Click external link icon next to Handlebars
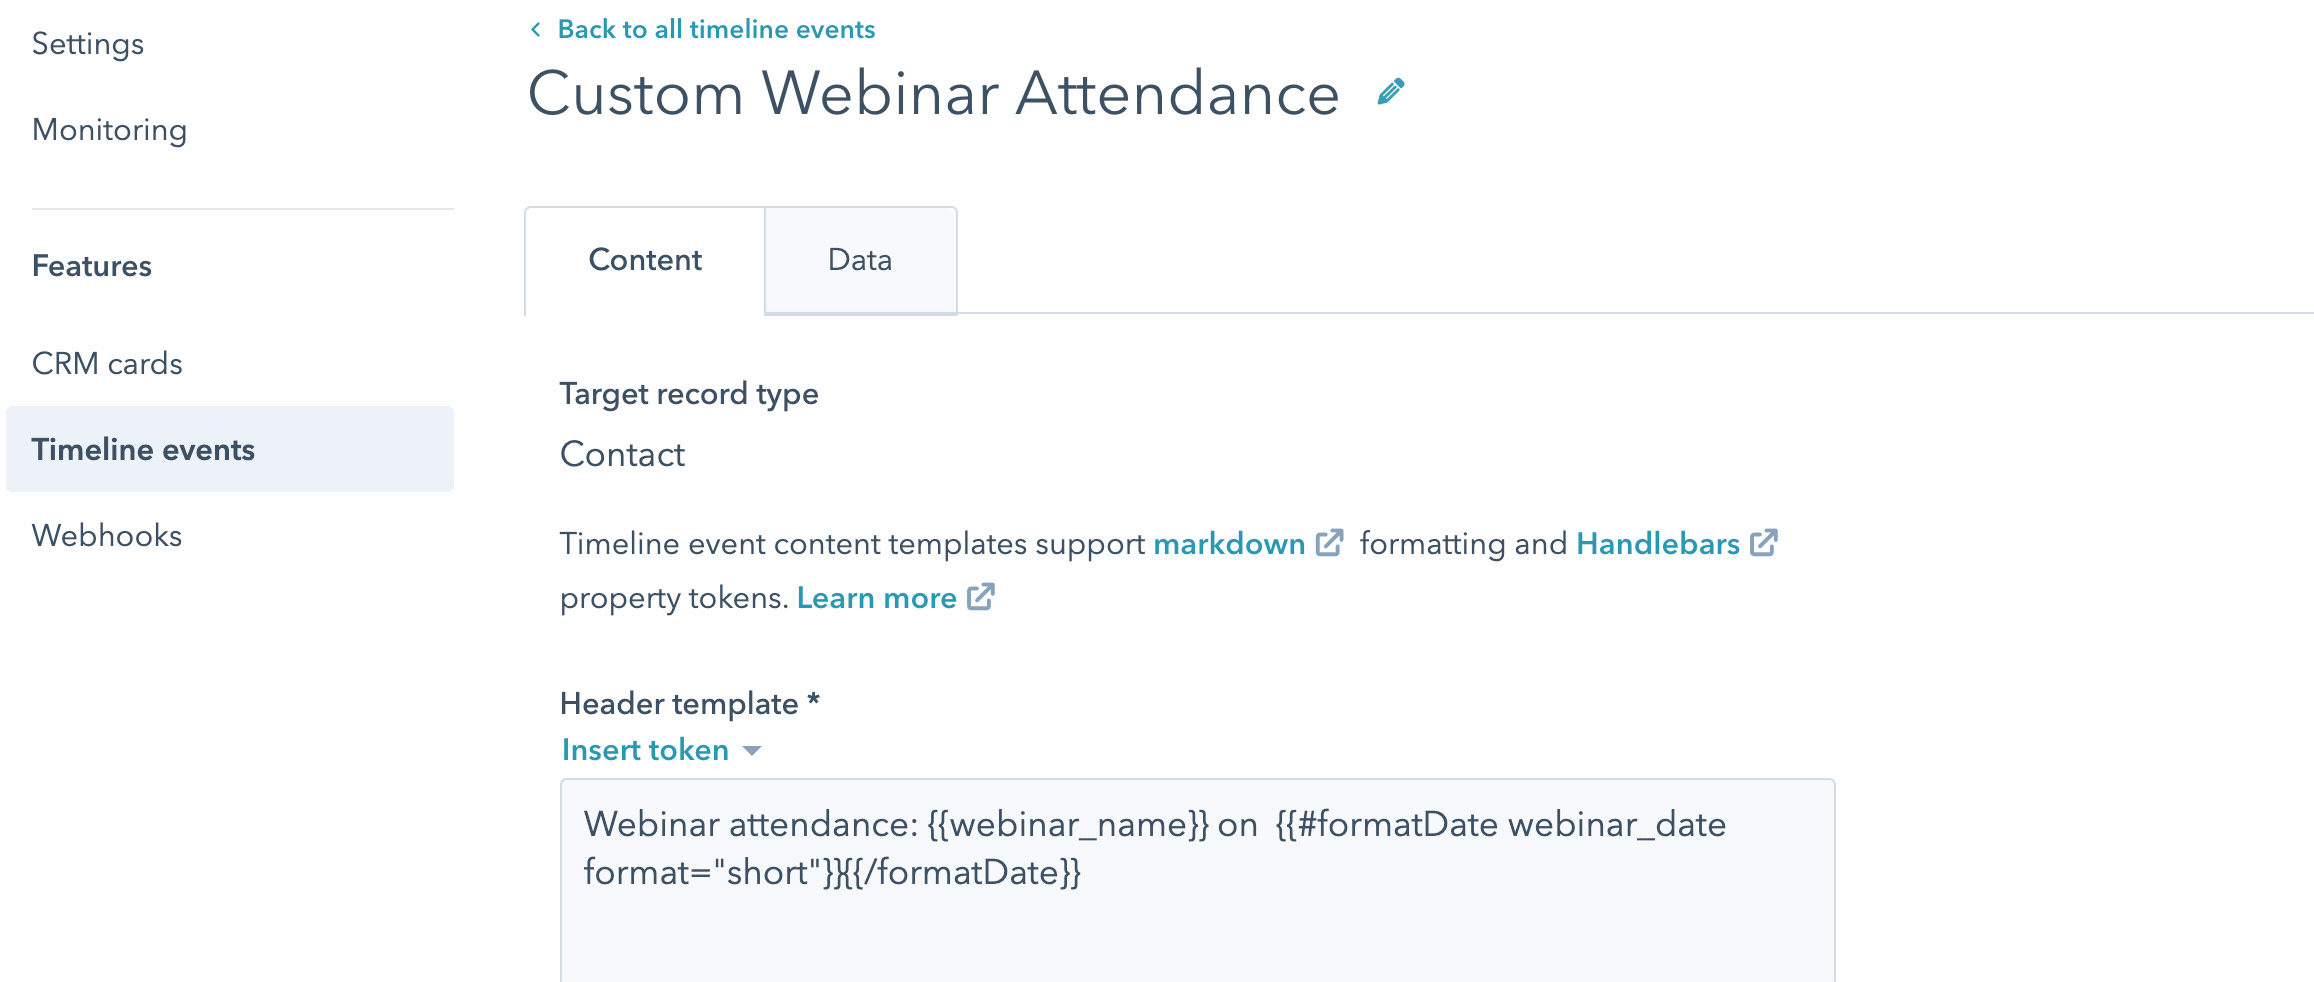Screen dimensions: 2314x982 pyautogui.click(x=1763, y=543)
